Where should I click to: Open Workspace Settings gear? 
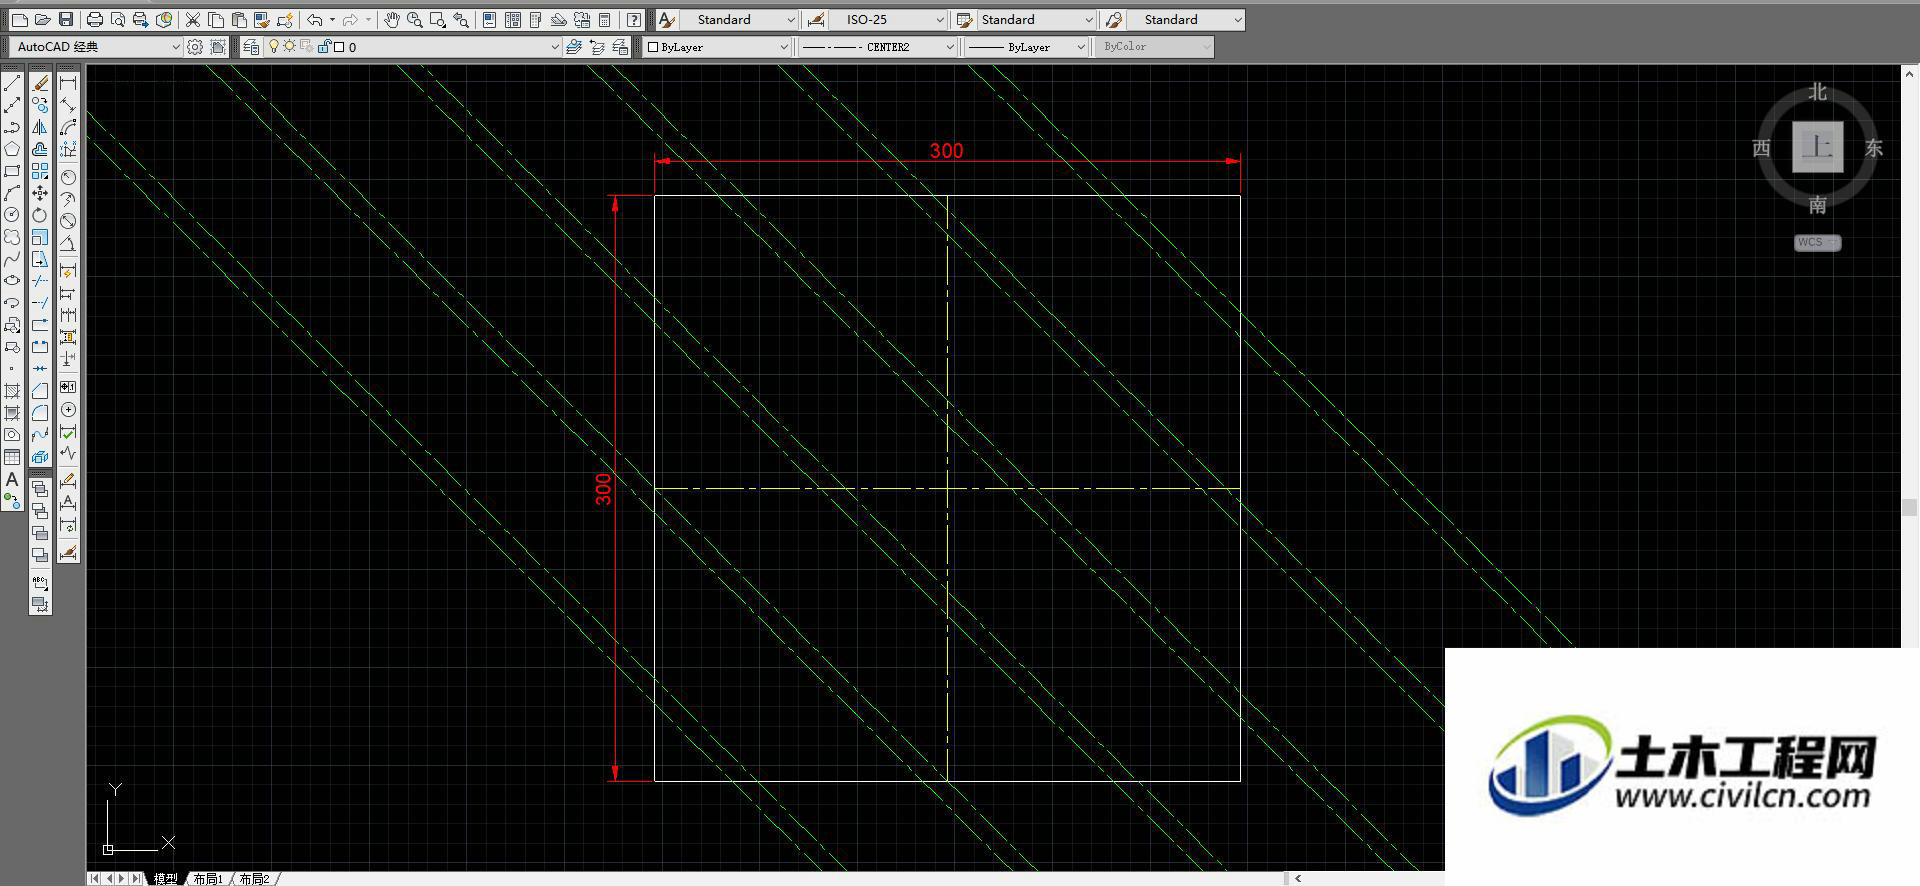pyautogui.click(x=195, y=47)
